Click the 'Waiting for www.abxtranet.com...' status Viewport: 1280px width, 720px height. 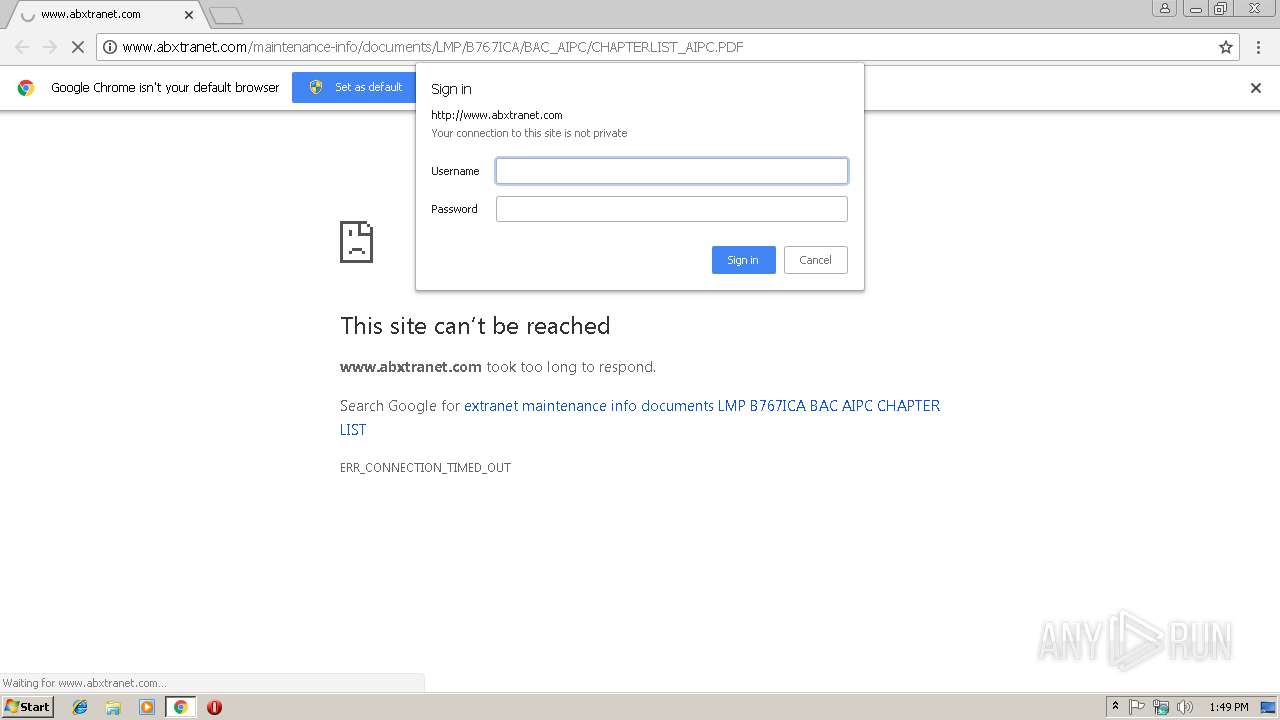click(84, 683)
